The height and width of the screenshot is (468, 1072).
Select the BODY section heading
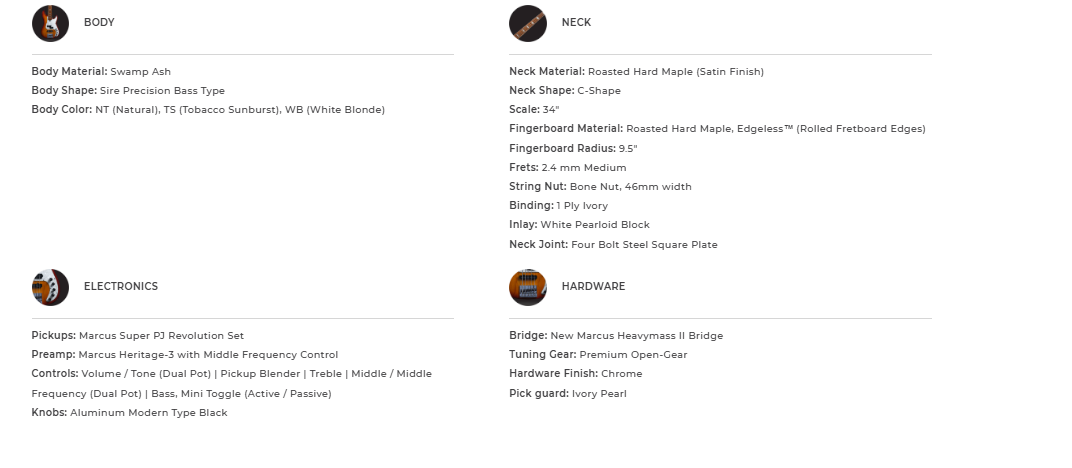(x=99, y=23)
